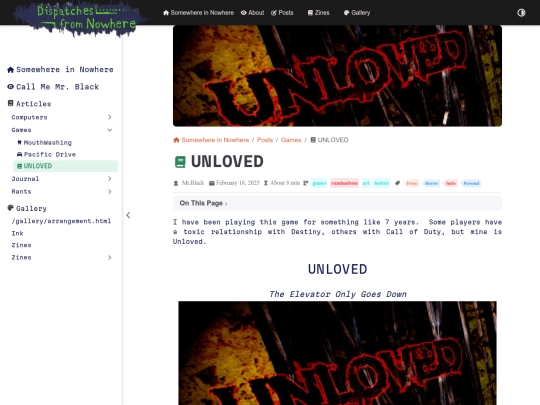540x405 pixels.
Task: Open the first Zines sidebar link without chevron
Action: [21, 245]
